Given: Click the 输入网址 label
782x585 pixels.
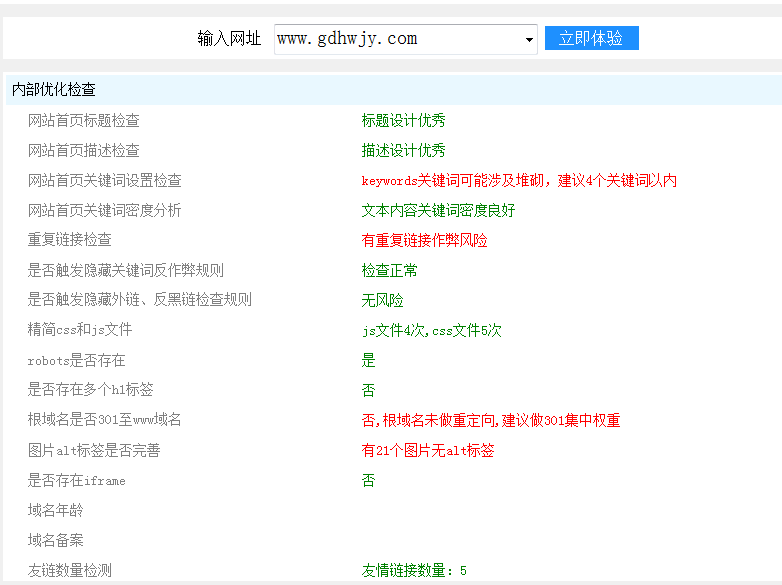Looking at the screenshot, I should (x=229, y=39).
